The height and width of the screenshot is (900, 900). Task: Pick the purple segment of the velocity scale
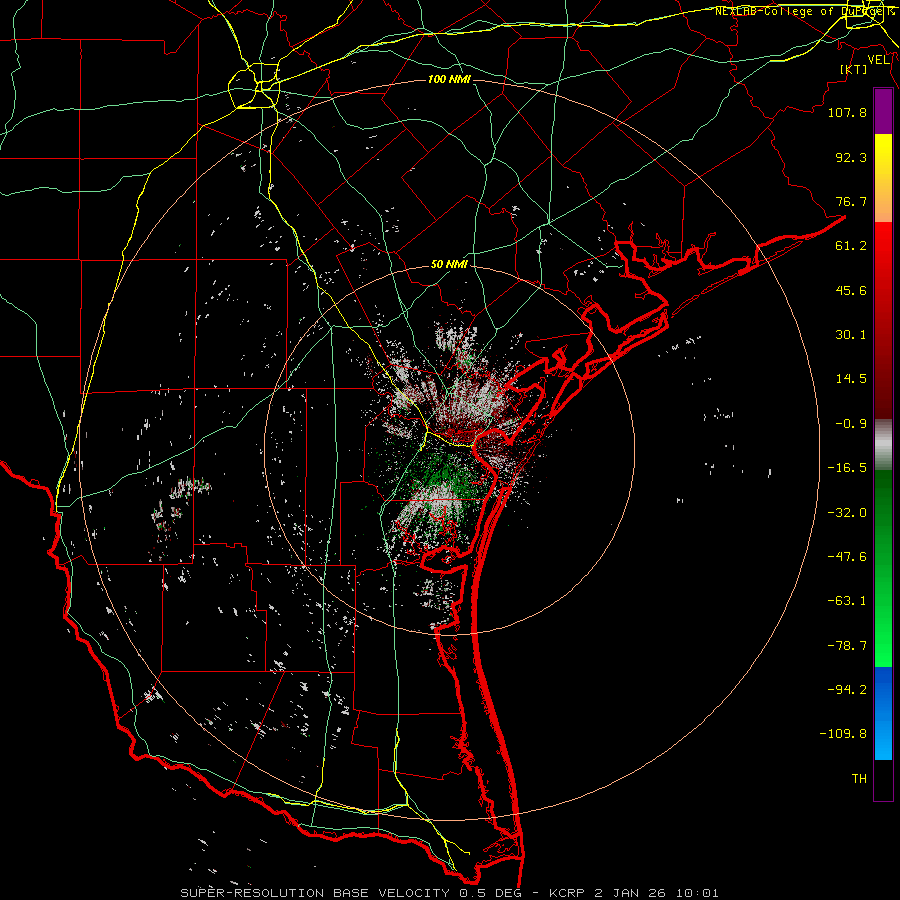click(883, 111)
